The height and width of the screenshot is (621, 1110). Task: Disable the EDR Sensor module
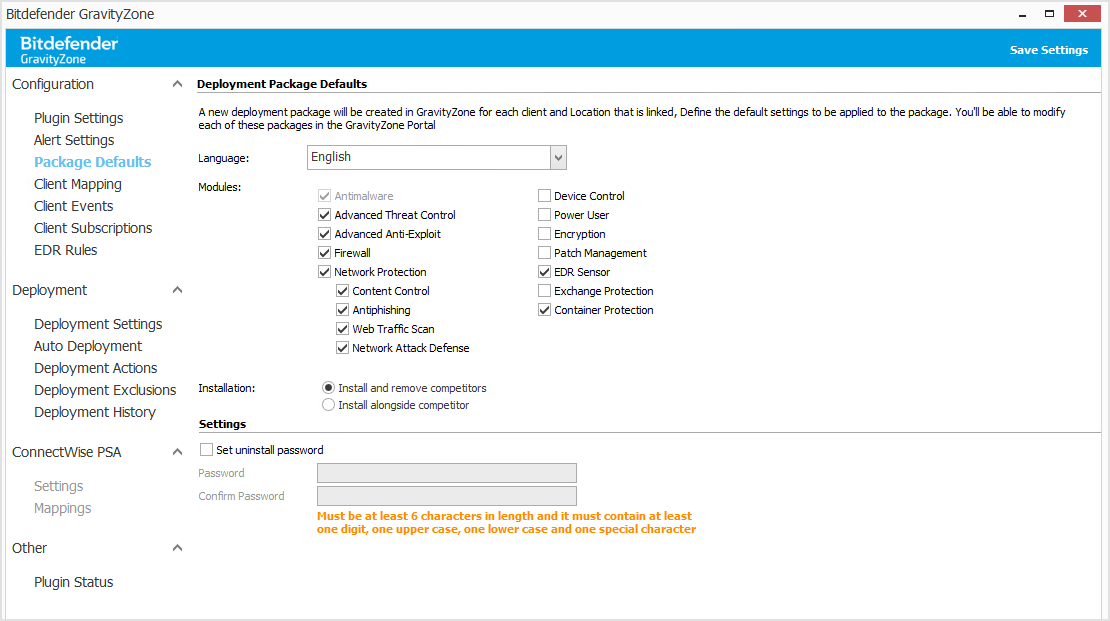click(x=544, y=271)
